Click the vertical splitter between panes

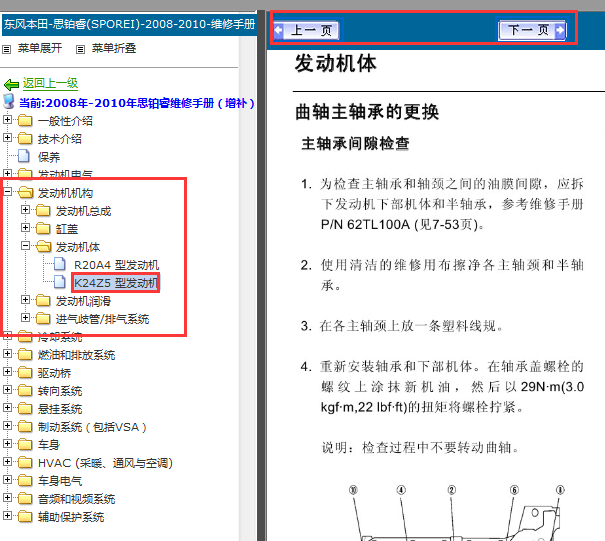click(x=261, y=276)
